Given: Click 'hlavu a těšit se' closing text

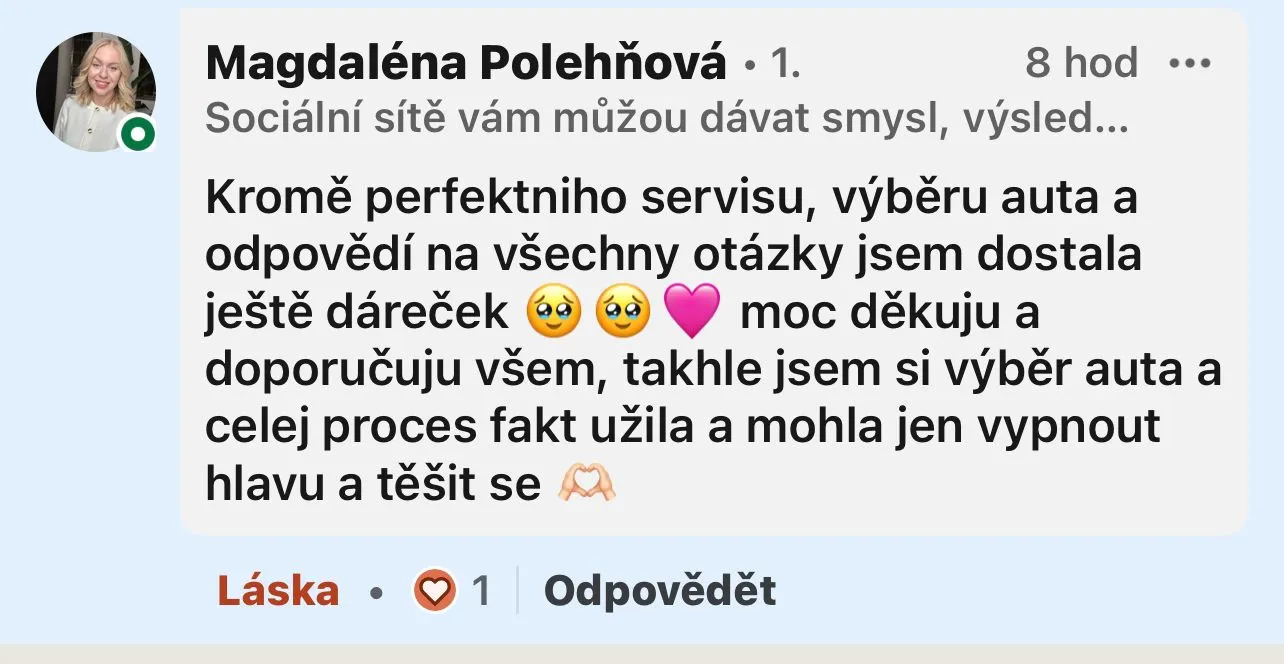Looking at the screenshot, I should pos(373,485).
